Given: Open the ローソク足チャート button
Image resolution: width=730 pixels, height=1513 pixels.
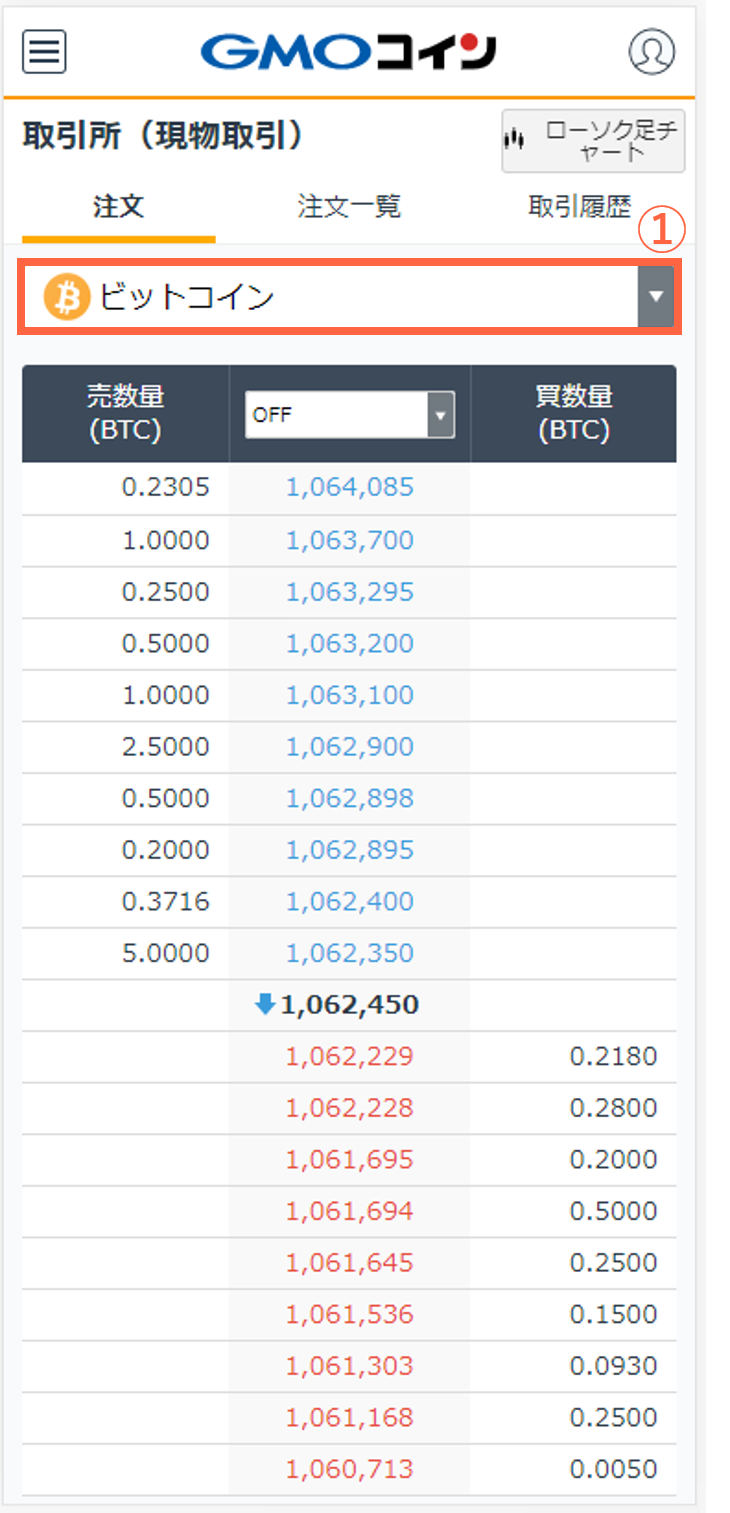Looking at the screenshot, I should pyautogui.click(x=593, y=141).
